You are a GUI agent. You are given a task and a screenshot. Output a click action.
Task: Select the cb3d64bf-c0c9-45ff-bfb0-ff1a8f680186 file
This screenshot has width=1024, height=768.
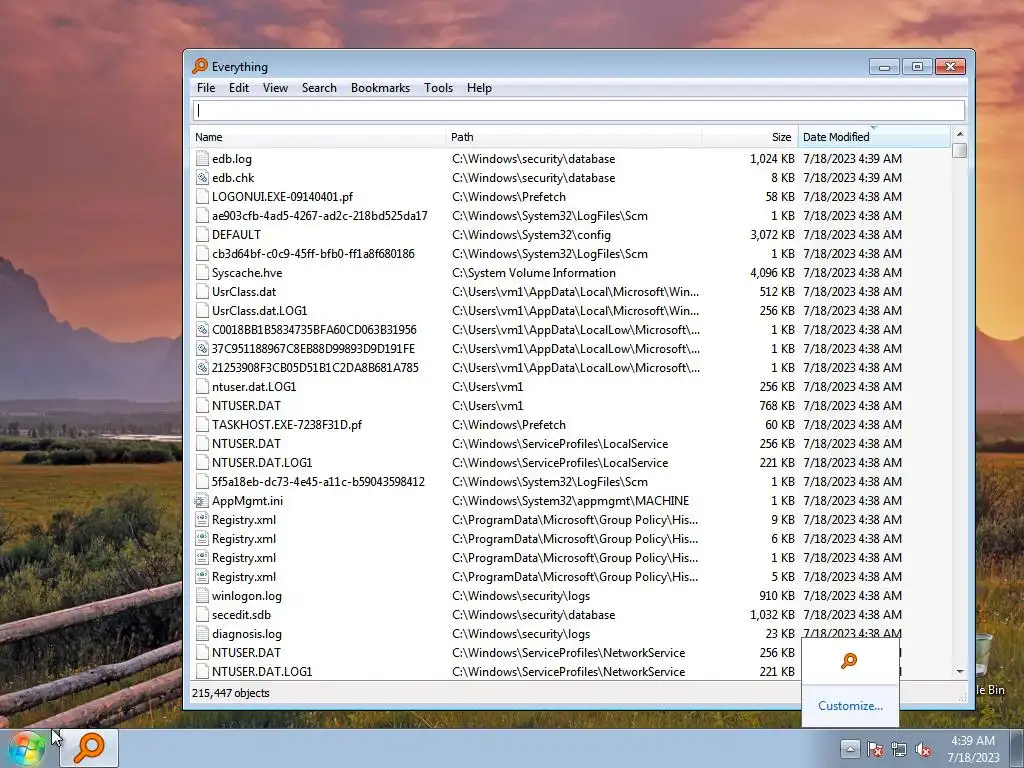(x=313, y=253)
